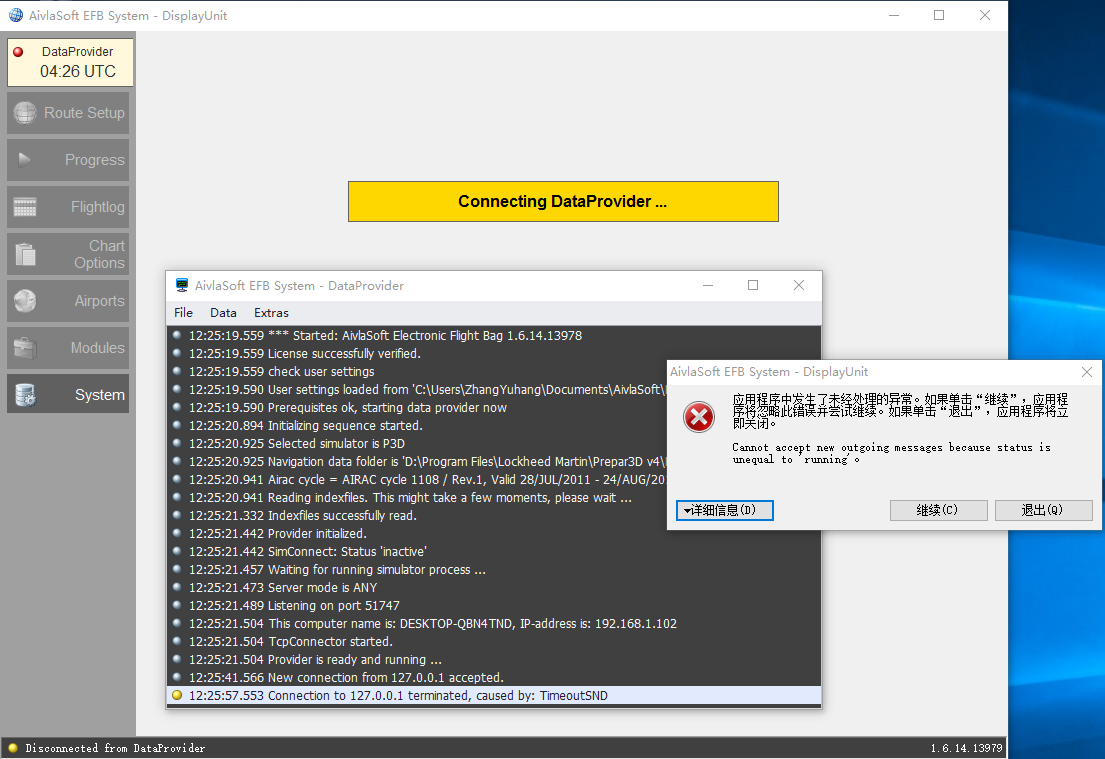This screenshot has height=759, width=1105.
Task: Select Route Setup in the sidebar
Action: [67, 112]
